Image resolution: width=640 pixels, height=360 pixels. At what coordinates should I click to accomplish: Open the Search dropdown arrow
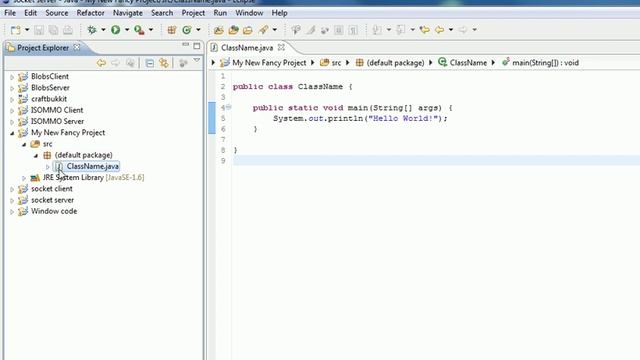tap(275, 30)
